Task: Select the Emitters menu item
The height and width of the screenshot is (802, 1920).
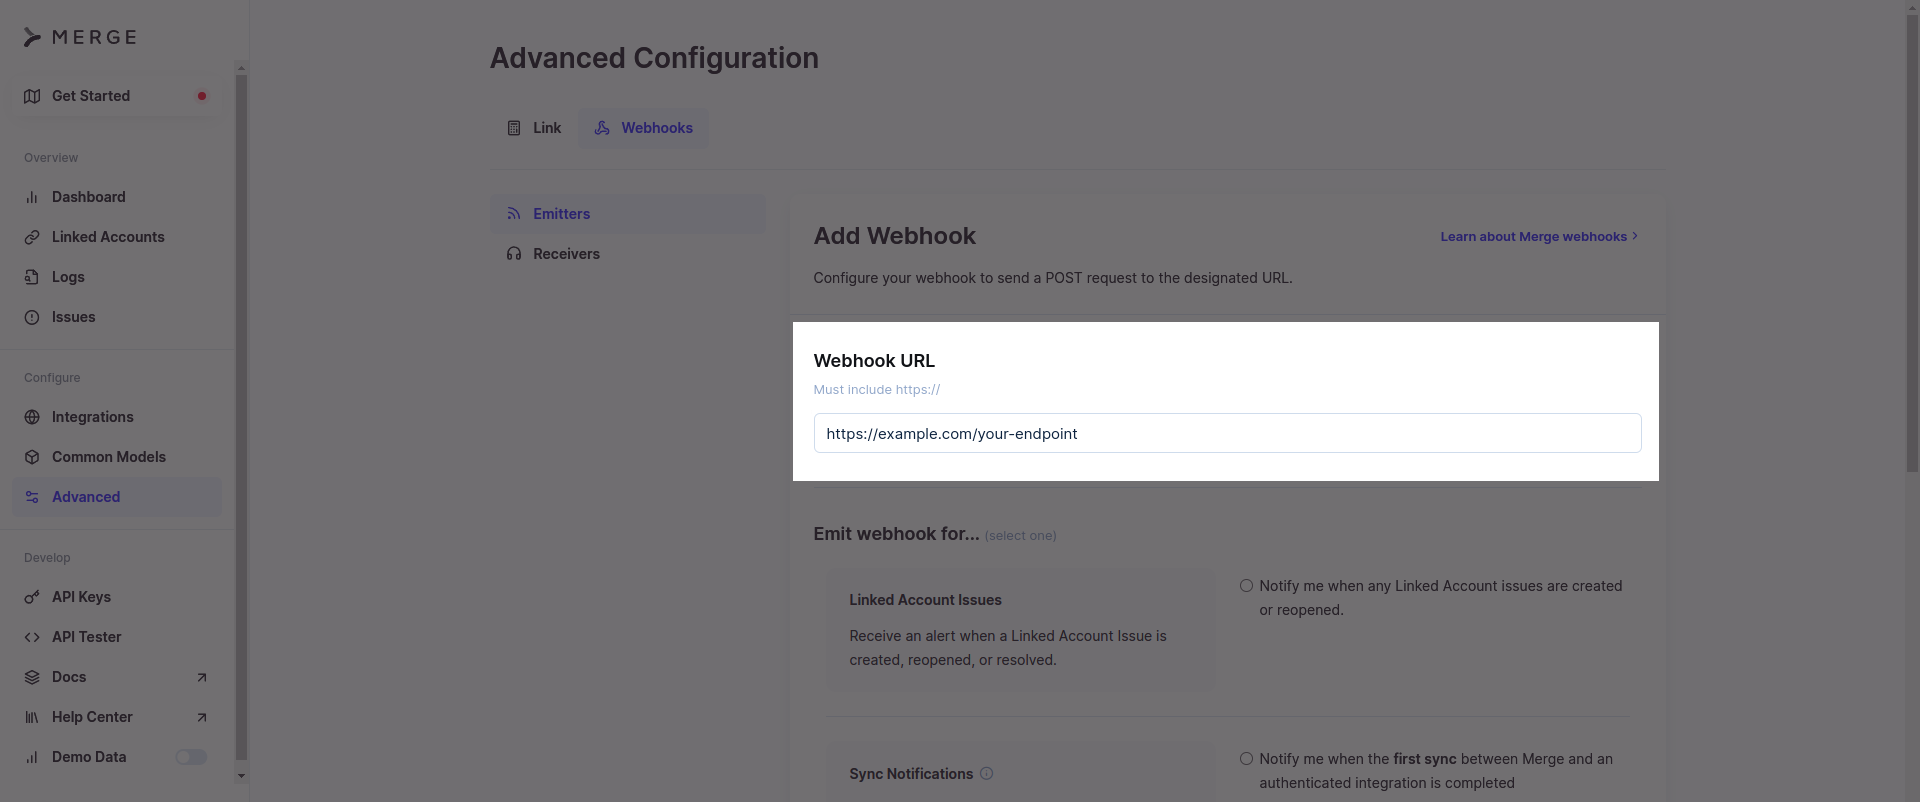Action: [628, 214]
